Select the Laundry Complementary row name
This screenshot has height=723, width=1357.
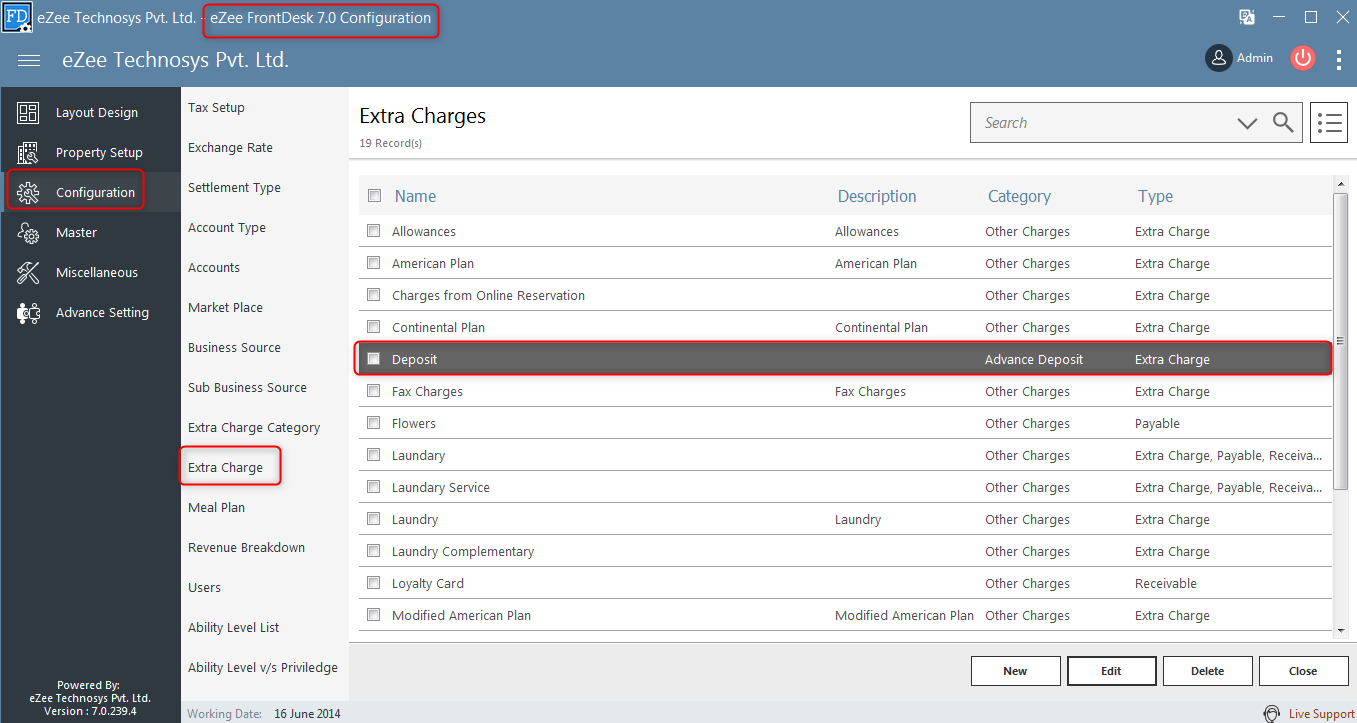(463, 551)
